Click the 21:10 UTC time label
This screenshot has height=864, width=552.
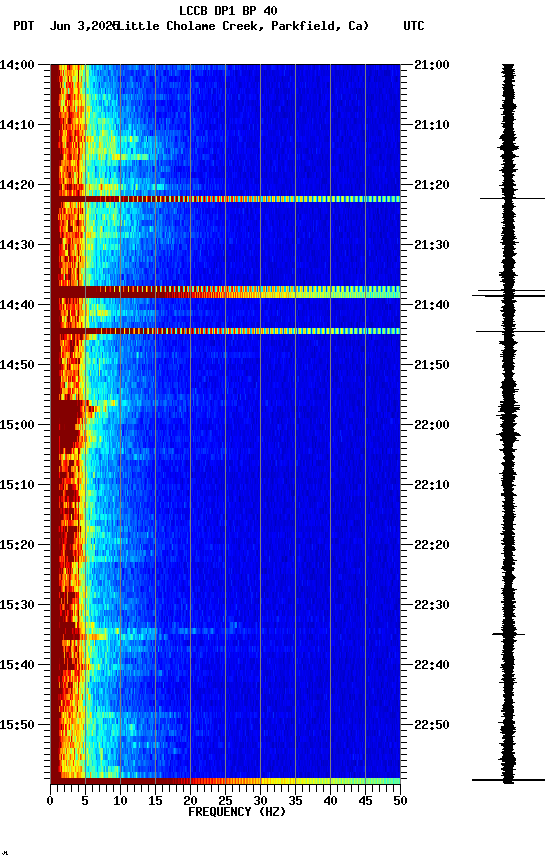click(432, 125)
